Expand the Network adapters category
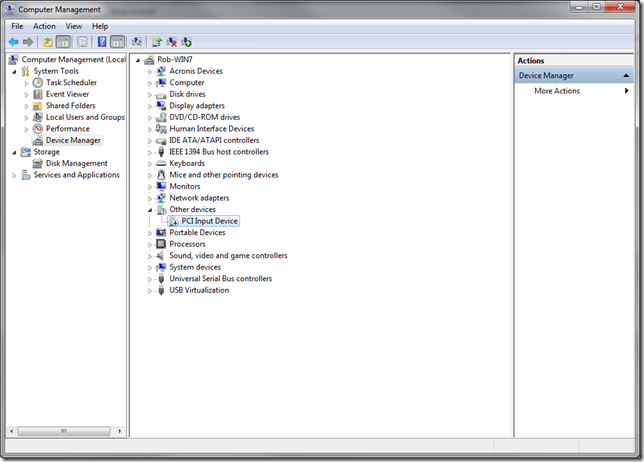The image size is (644, 462). coord(150,198)
